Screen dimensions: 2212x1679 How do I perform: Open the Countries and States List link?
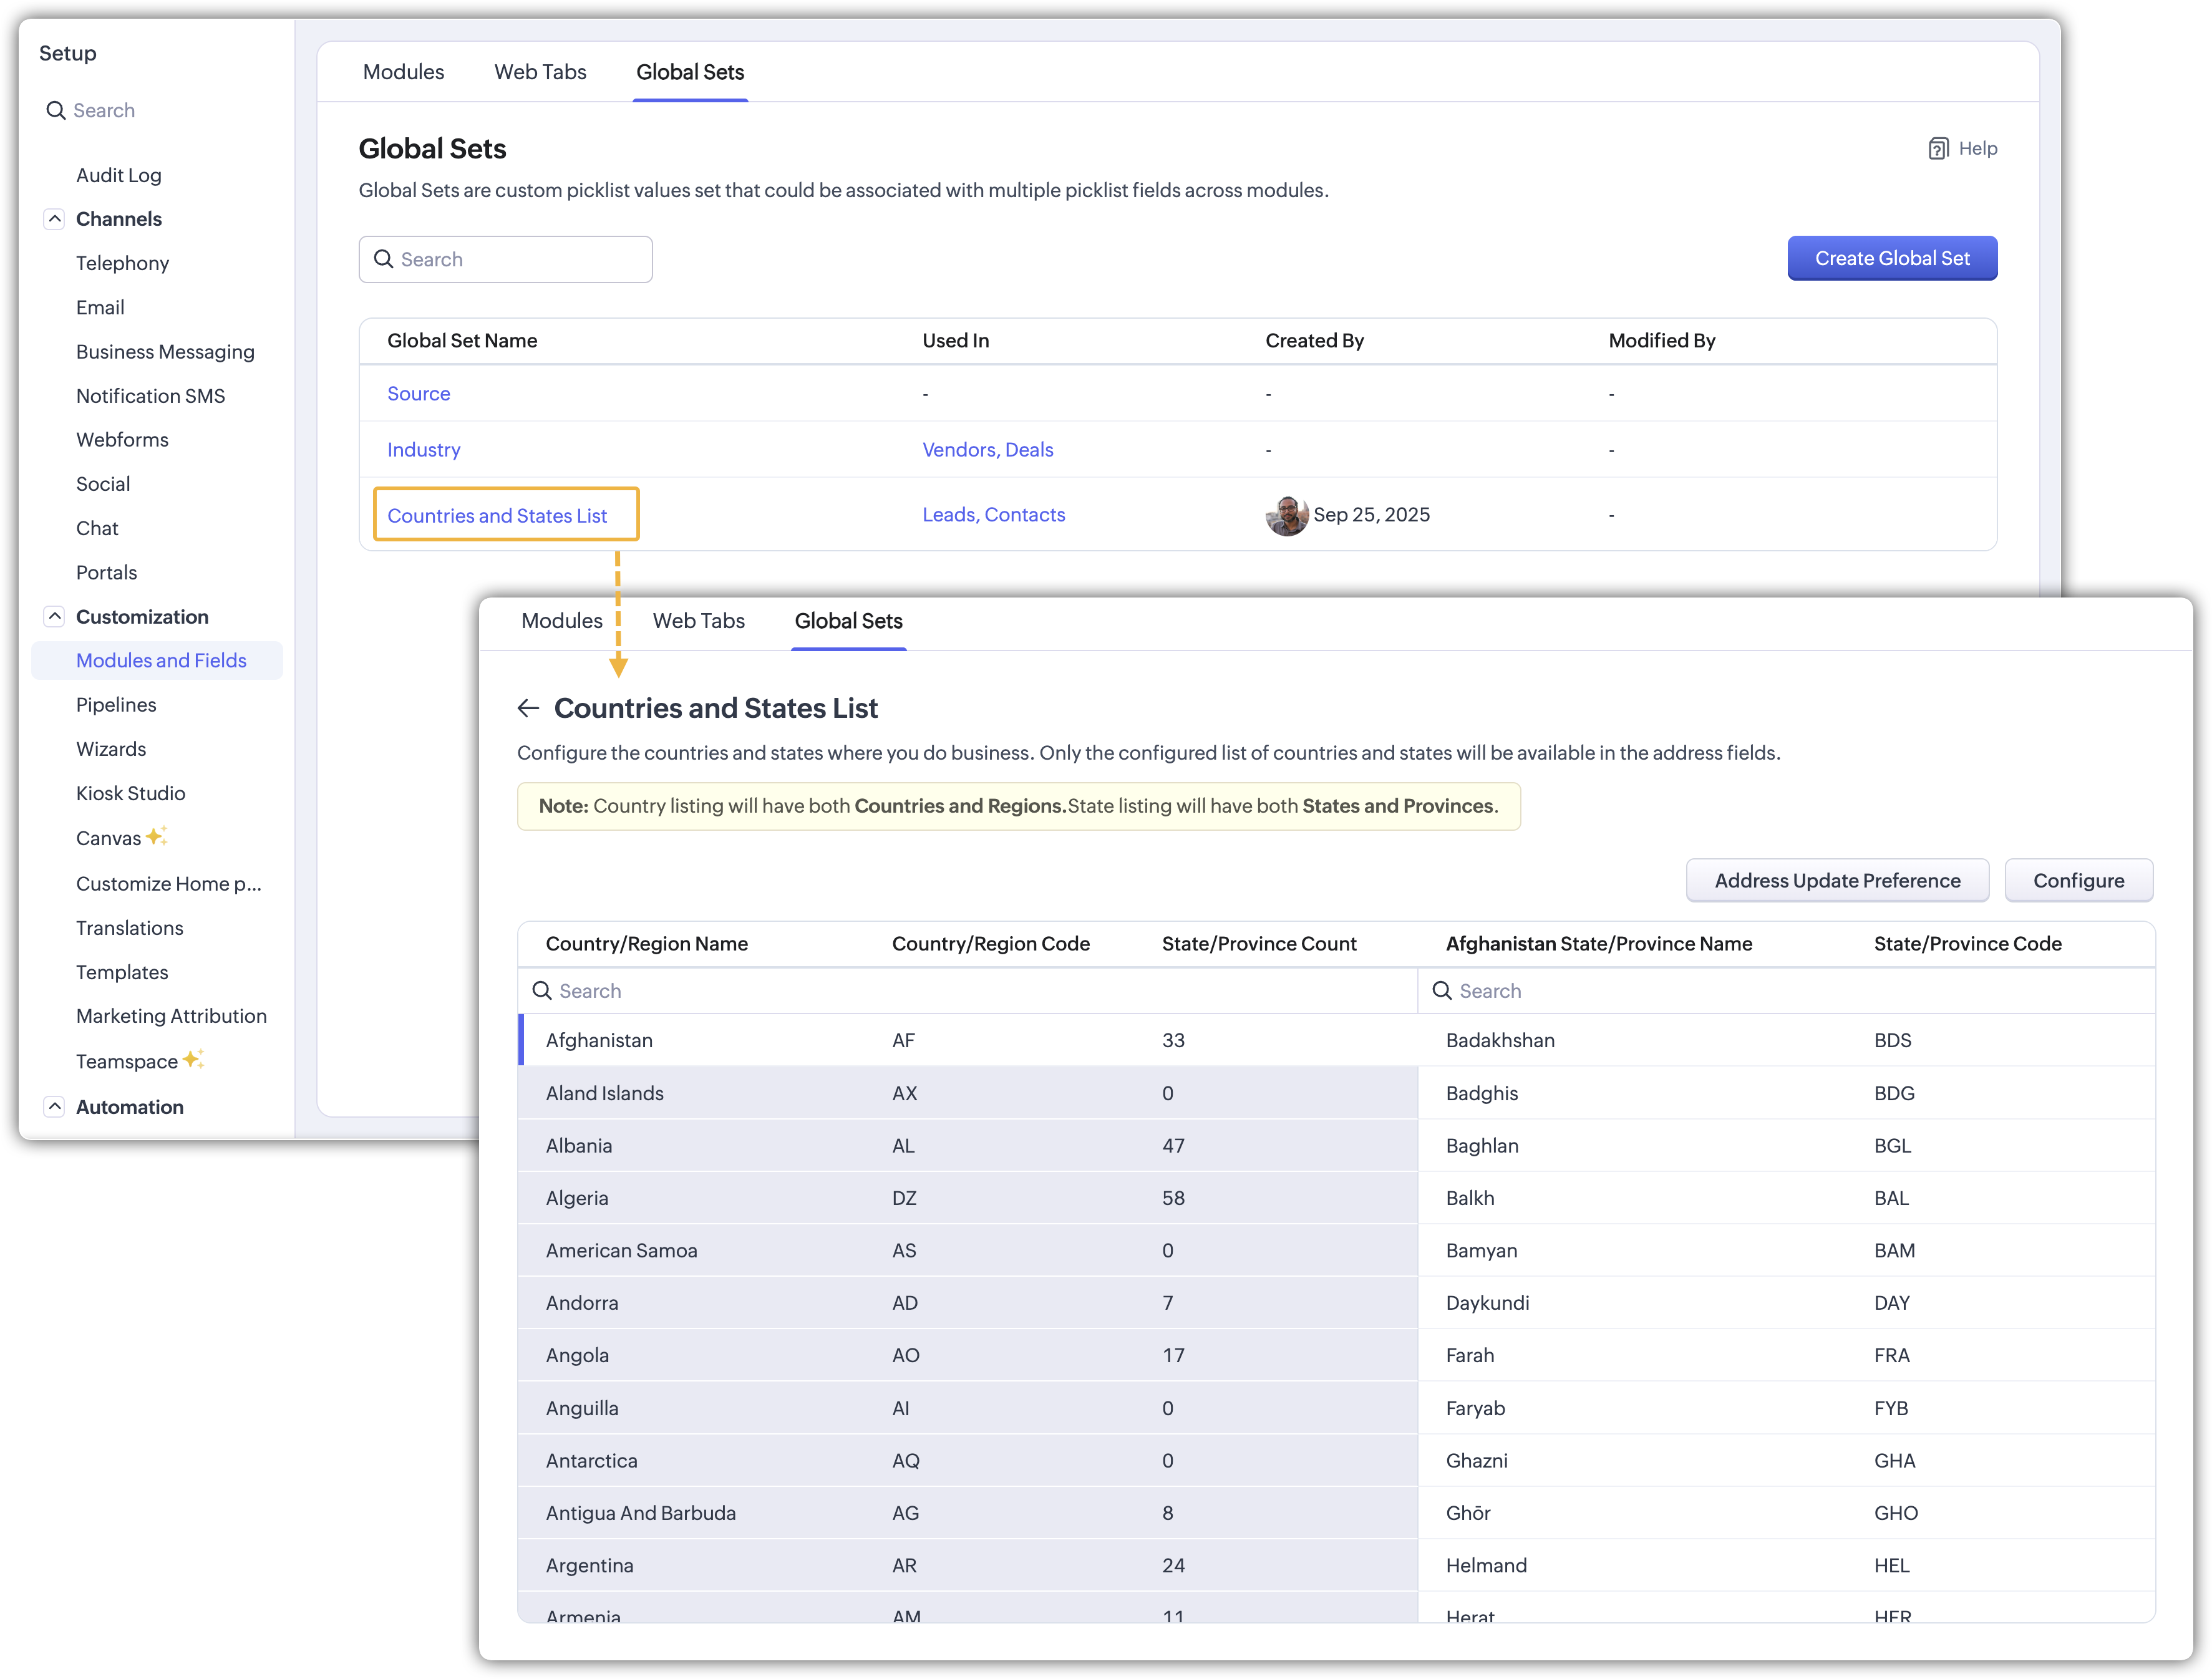pos(497,516)
